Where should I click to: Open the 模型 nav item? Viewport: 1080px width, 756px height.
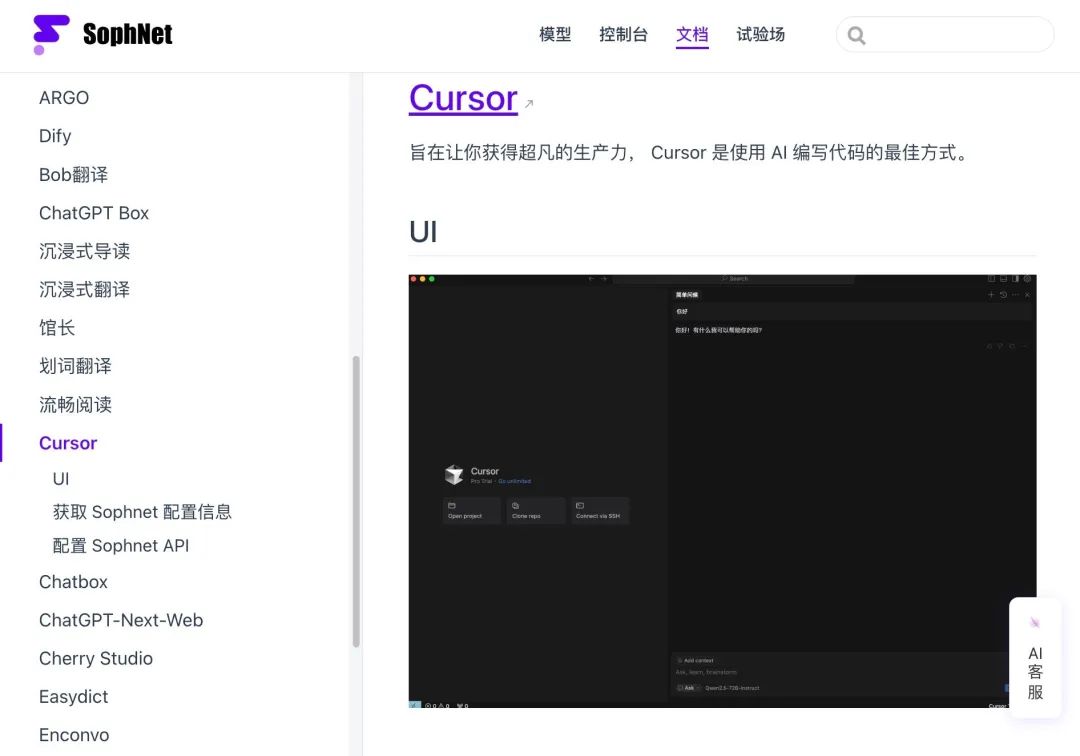click(x=555, y=34)
